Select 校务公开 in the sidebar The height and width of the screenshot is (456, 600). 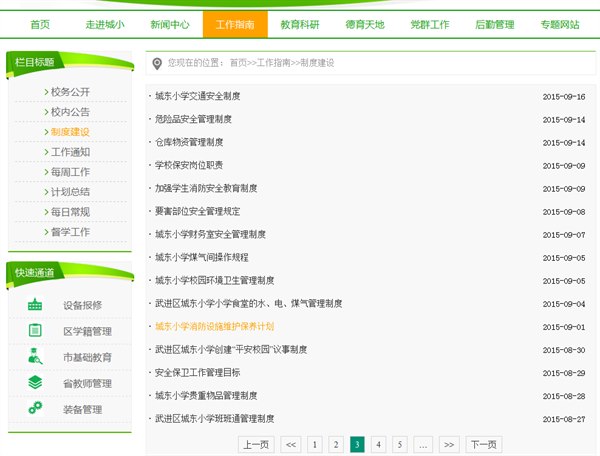tap(70, 92)
